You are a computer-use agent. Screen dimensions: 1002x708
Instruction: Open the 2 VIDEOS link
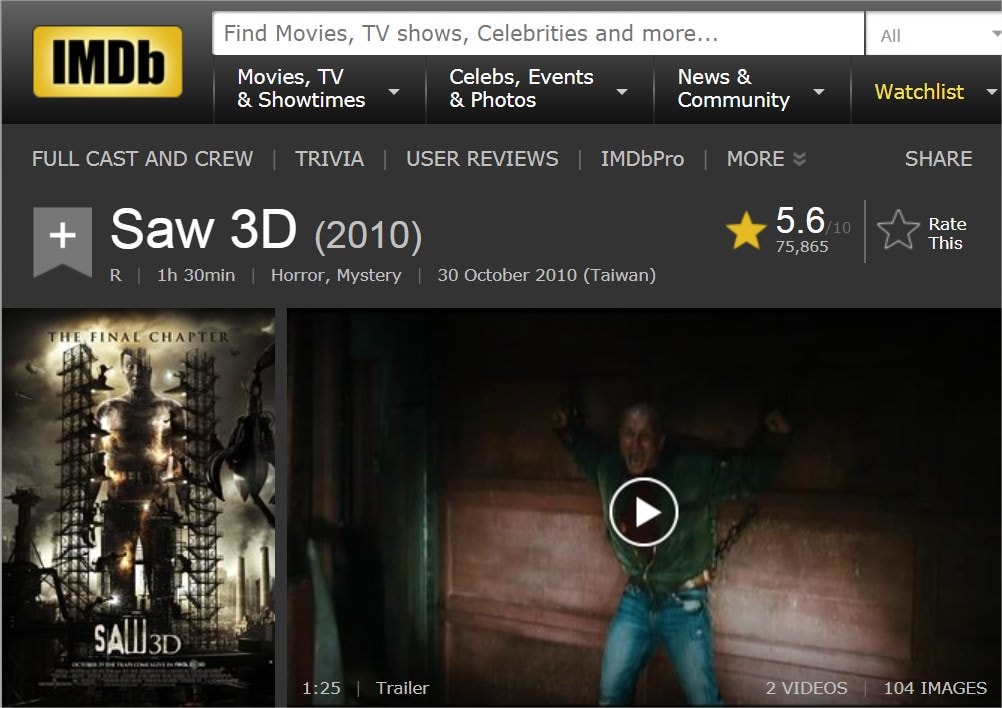point(806,688)
